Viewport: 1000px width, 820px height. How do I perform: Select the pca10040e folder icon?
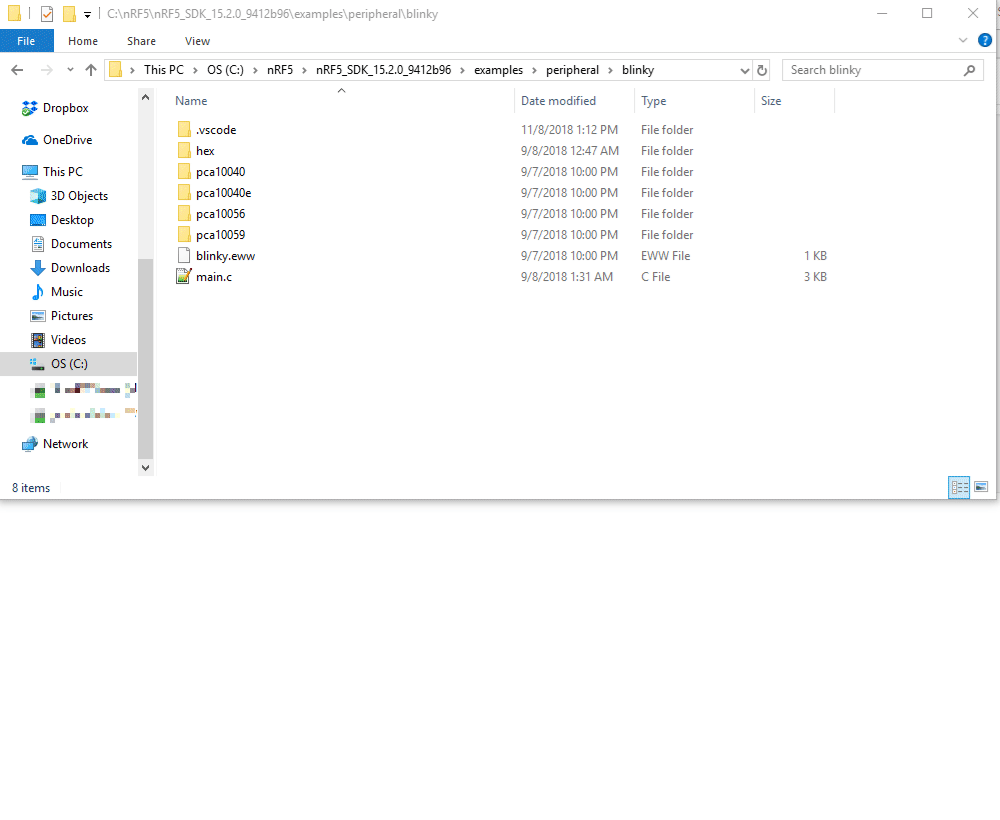click(184, 193)
